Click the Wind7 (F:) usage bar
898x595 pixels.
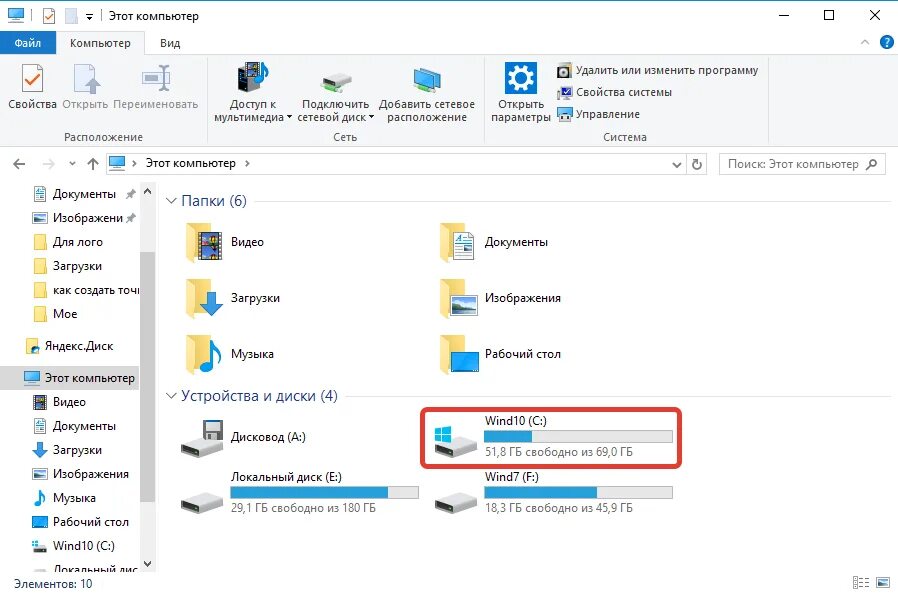[578, 492]
